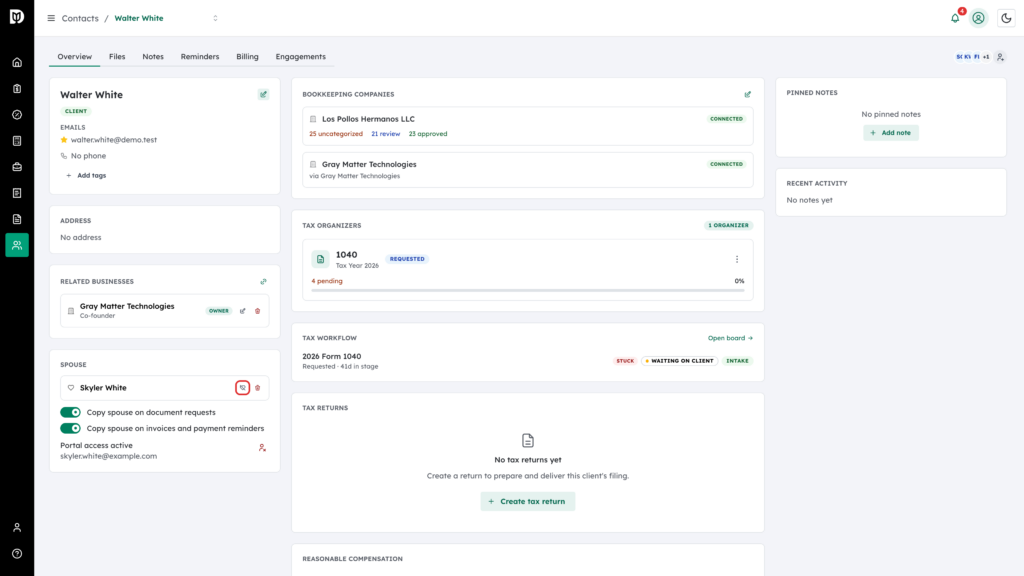Click Create tax return
The height and width of the screenshot is (576, 1024).
[x=528, y=502]
